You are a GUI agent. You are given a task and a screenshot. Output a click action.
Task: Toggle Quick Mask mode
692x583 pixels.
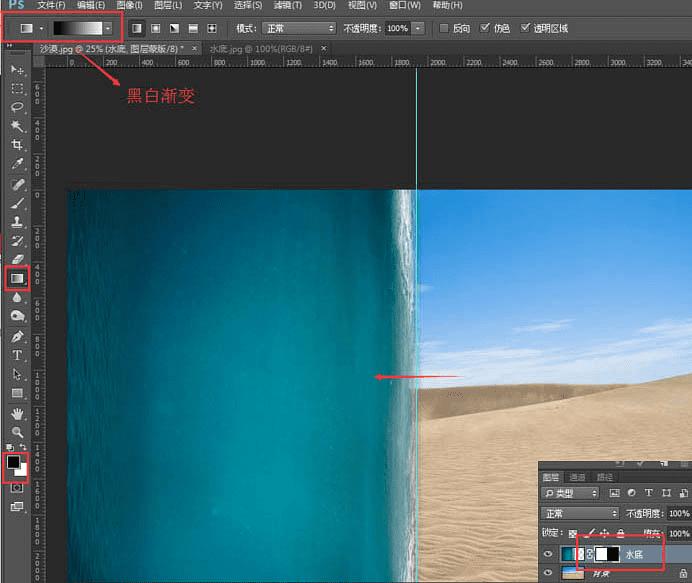click(17, 488)
